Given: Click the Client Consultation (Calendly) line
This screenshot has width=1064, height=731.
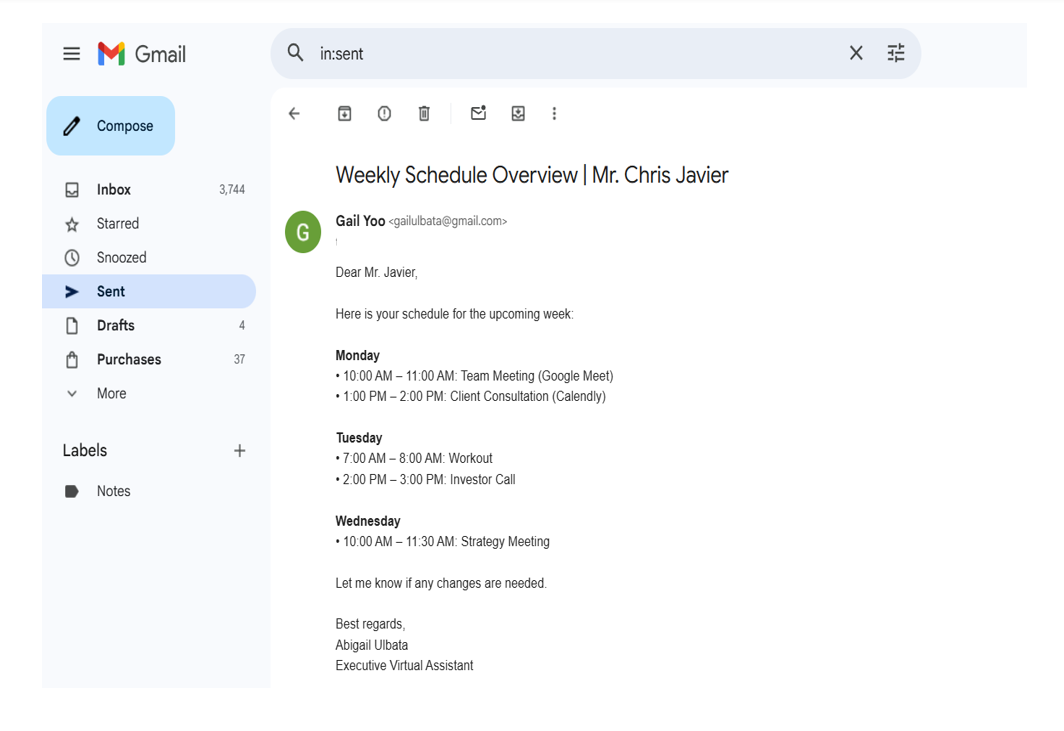Looking at the screenshot, I should tap(471, 396).
